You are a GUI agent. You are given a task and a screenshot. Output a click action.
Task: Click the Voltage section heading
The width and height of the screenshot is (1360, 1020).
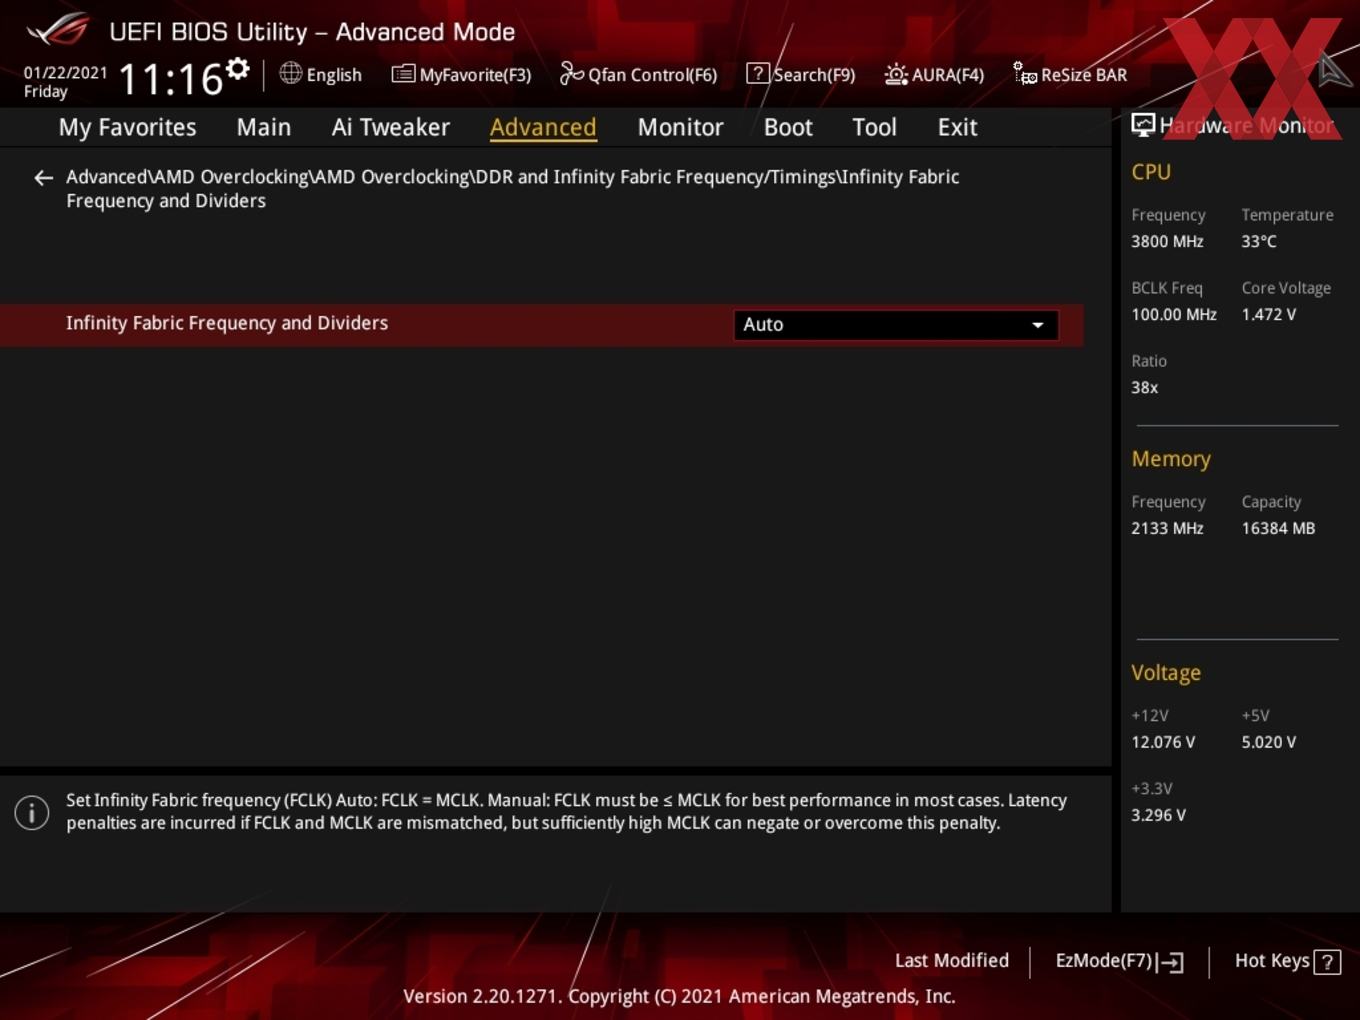point(1166,673)
